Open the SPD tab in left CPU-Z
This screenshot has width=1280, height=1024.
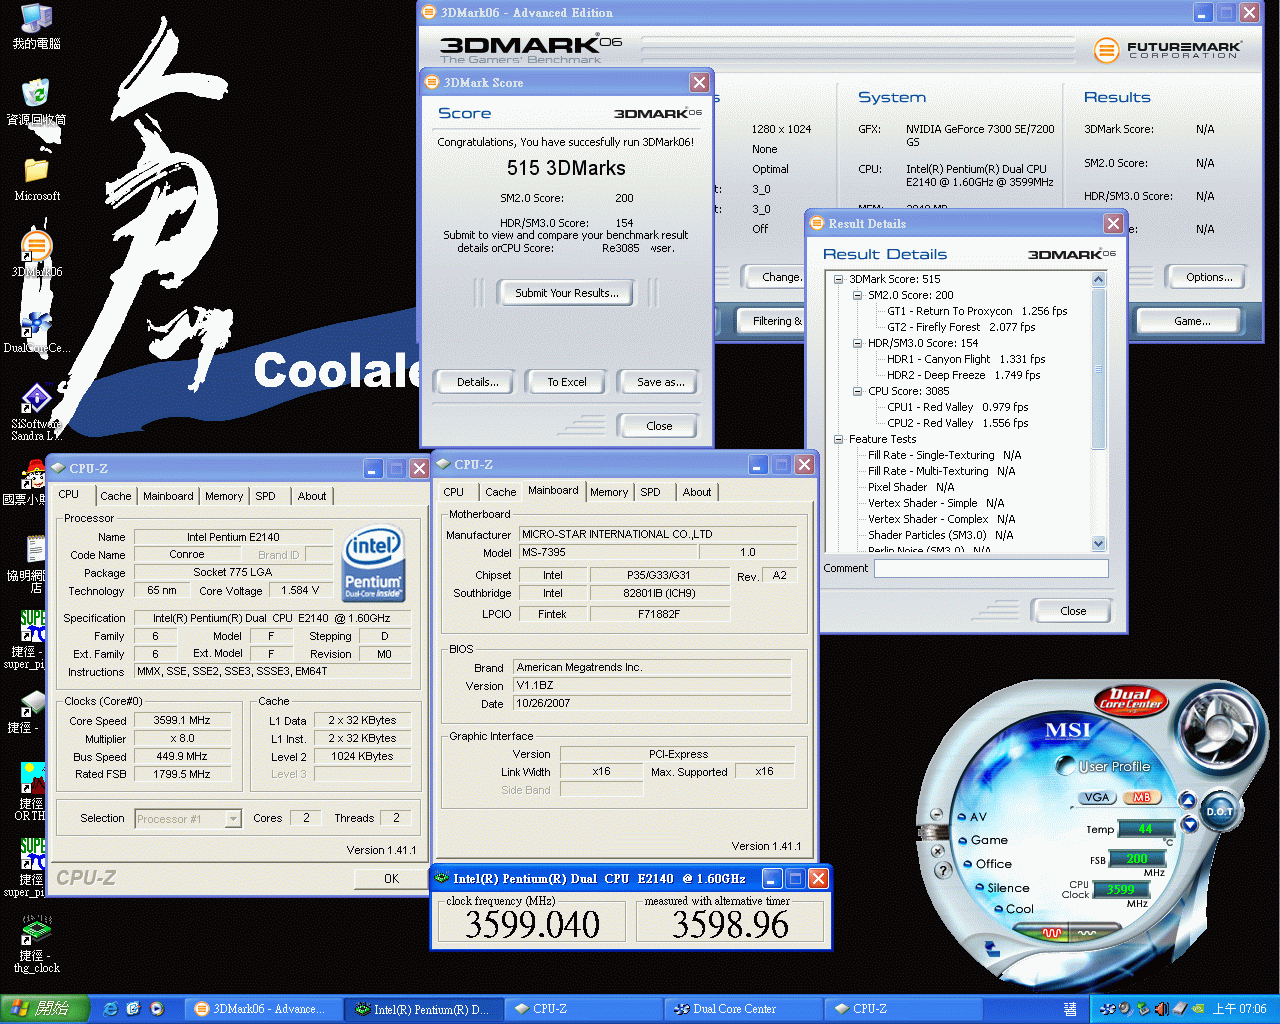coord(265,496)
